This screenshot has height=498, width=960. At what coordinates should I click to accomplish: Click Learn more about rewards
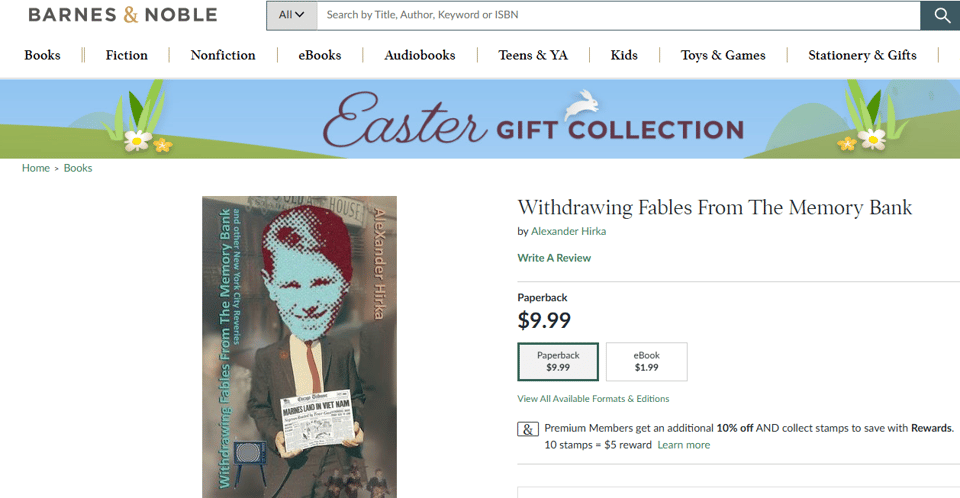tap(684, 445)
